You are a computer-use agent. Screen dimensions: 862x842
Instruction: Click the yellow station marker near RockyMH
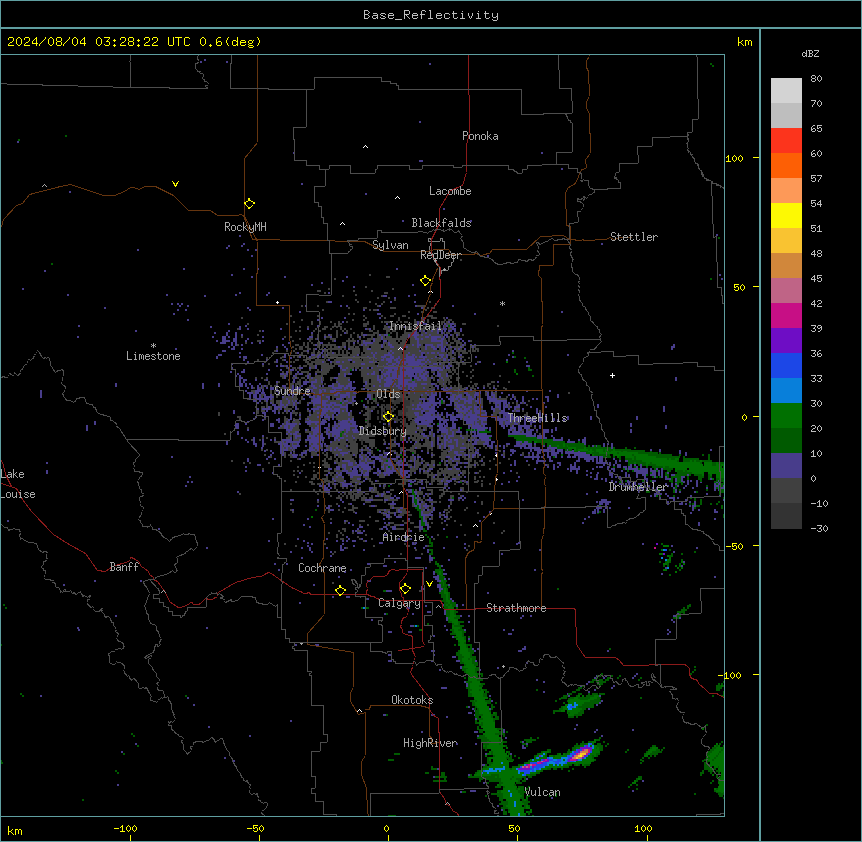[249, 203]
